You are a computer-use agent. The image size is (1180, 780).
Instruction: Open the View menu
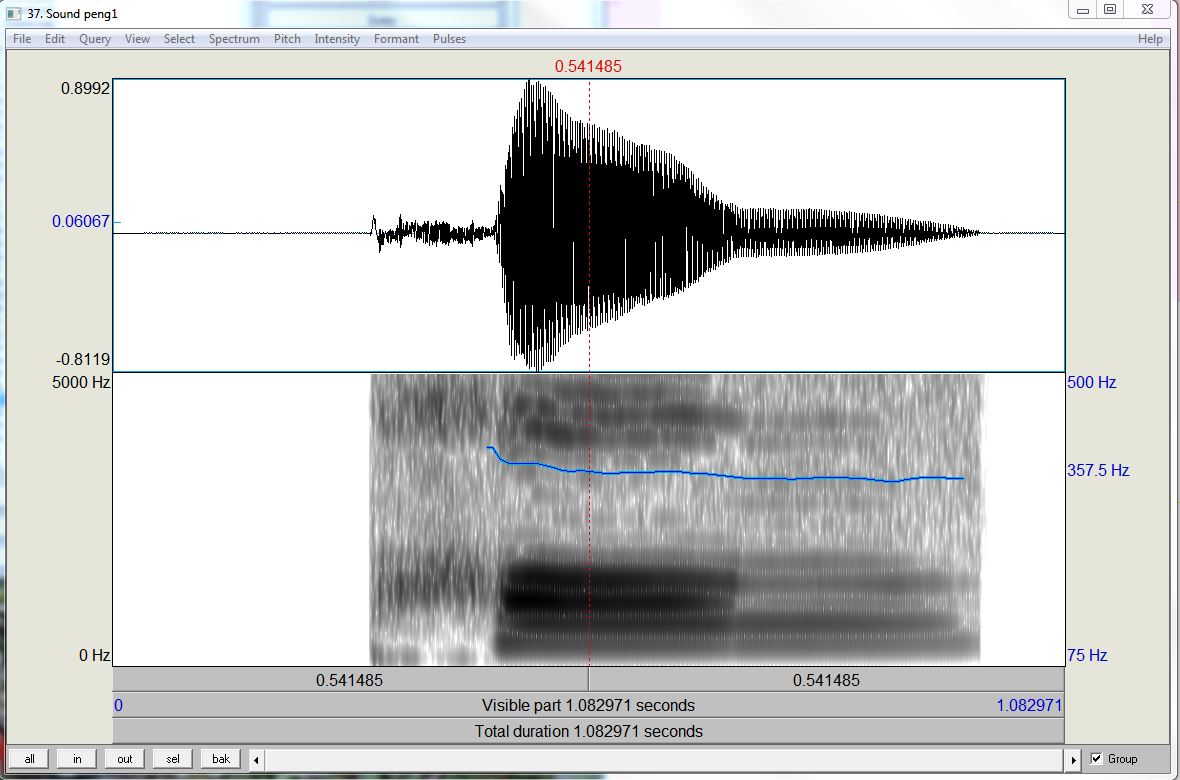point(137,39)
